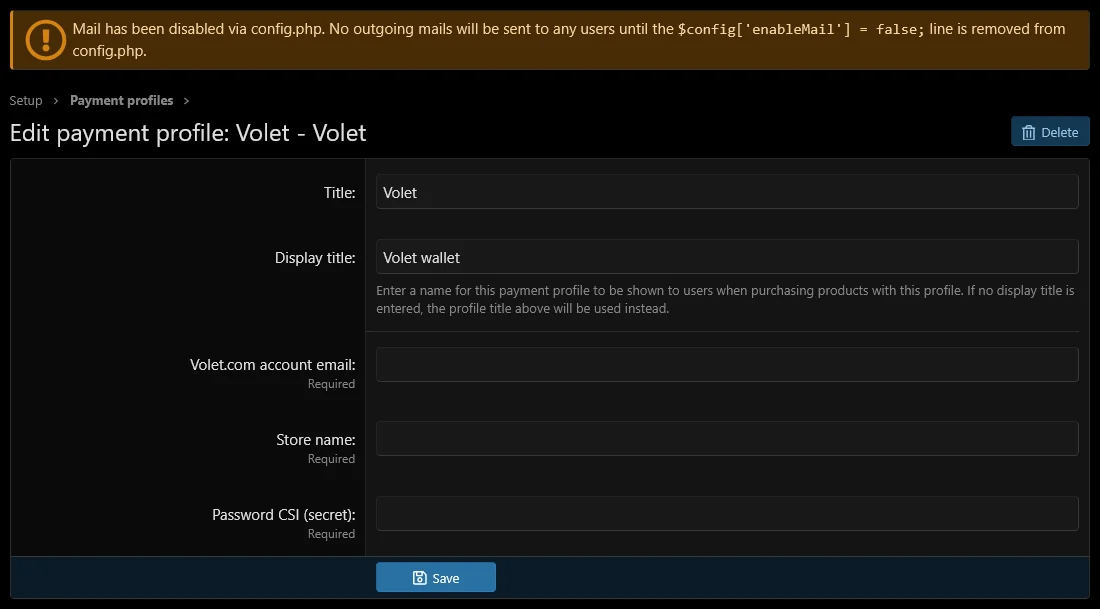Click the trash icon on the Delete button
The width and height of the screenshot is (1100, 609).
coord(1029,132)
